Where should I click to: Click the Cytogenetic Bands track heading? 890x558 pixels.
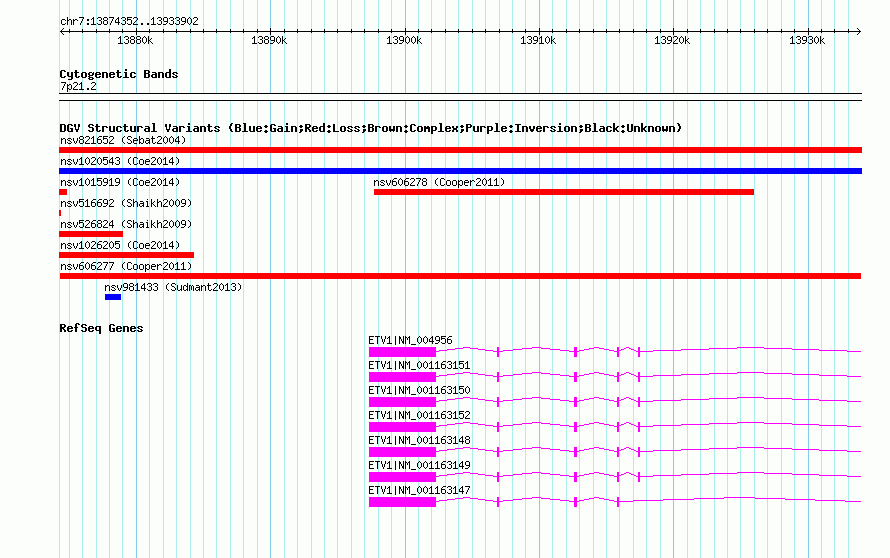(119, 74)
